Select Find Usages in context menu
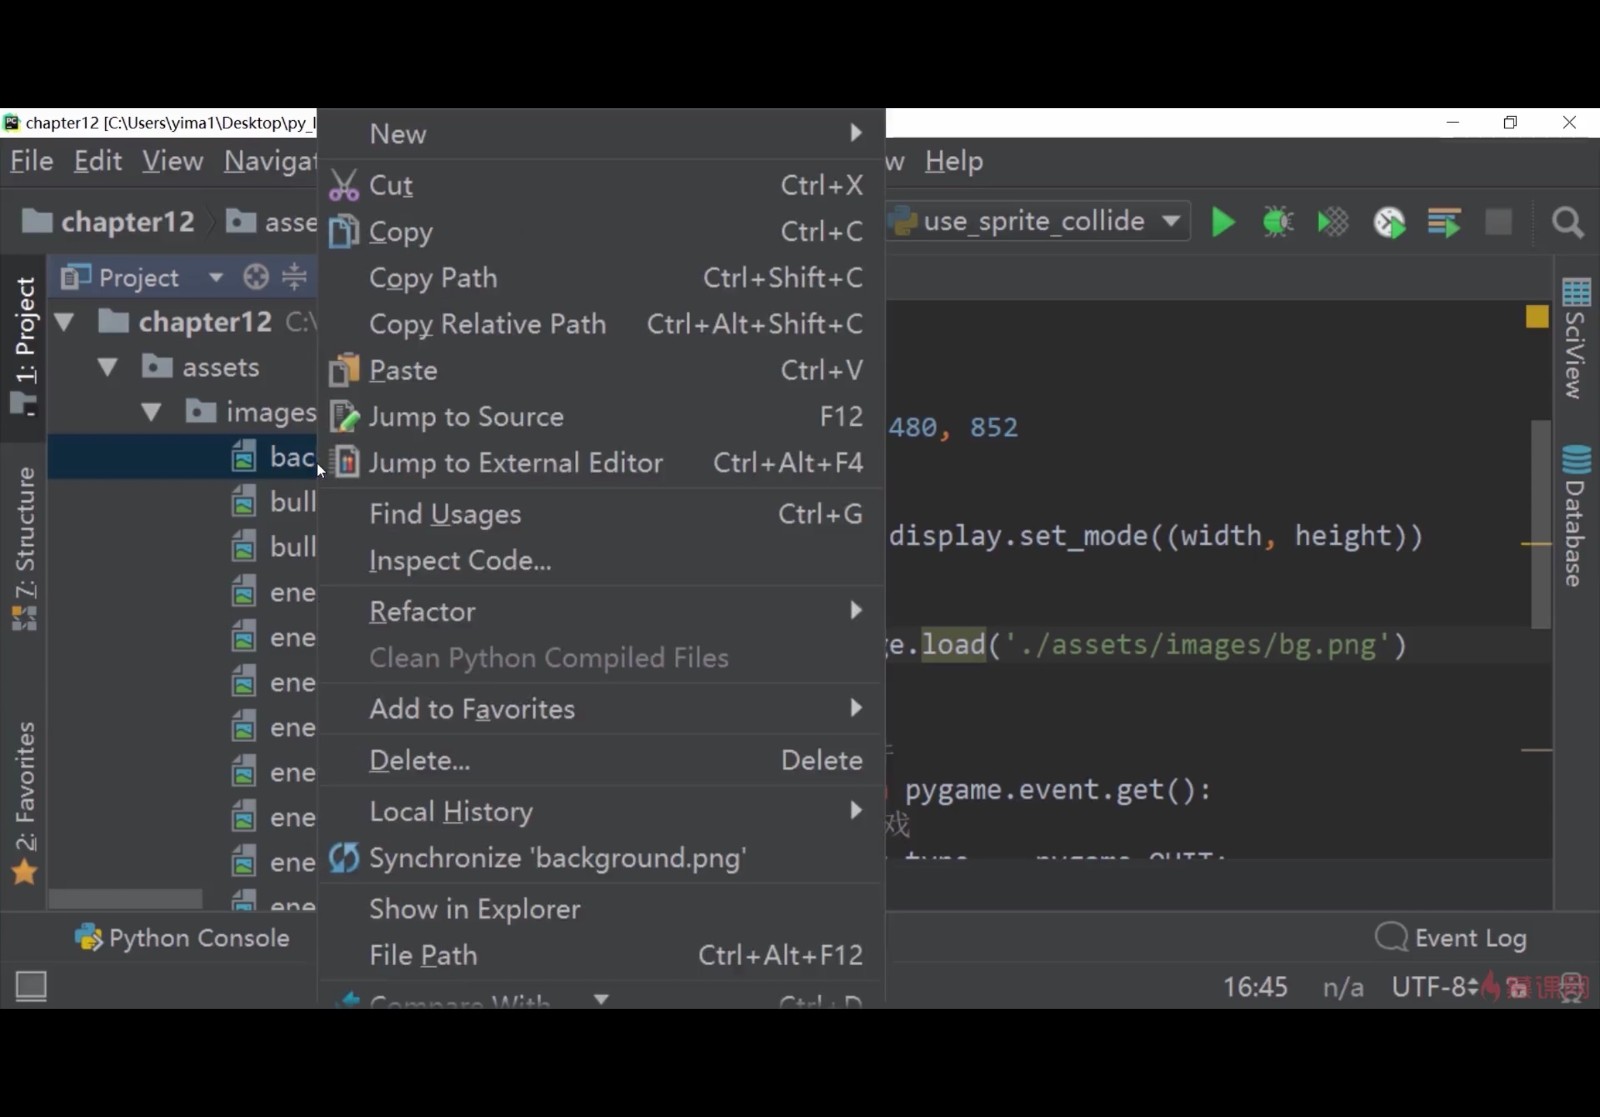The image size is (1600, 1117). click(x=601, y=514)
